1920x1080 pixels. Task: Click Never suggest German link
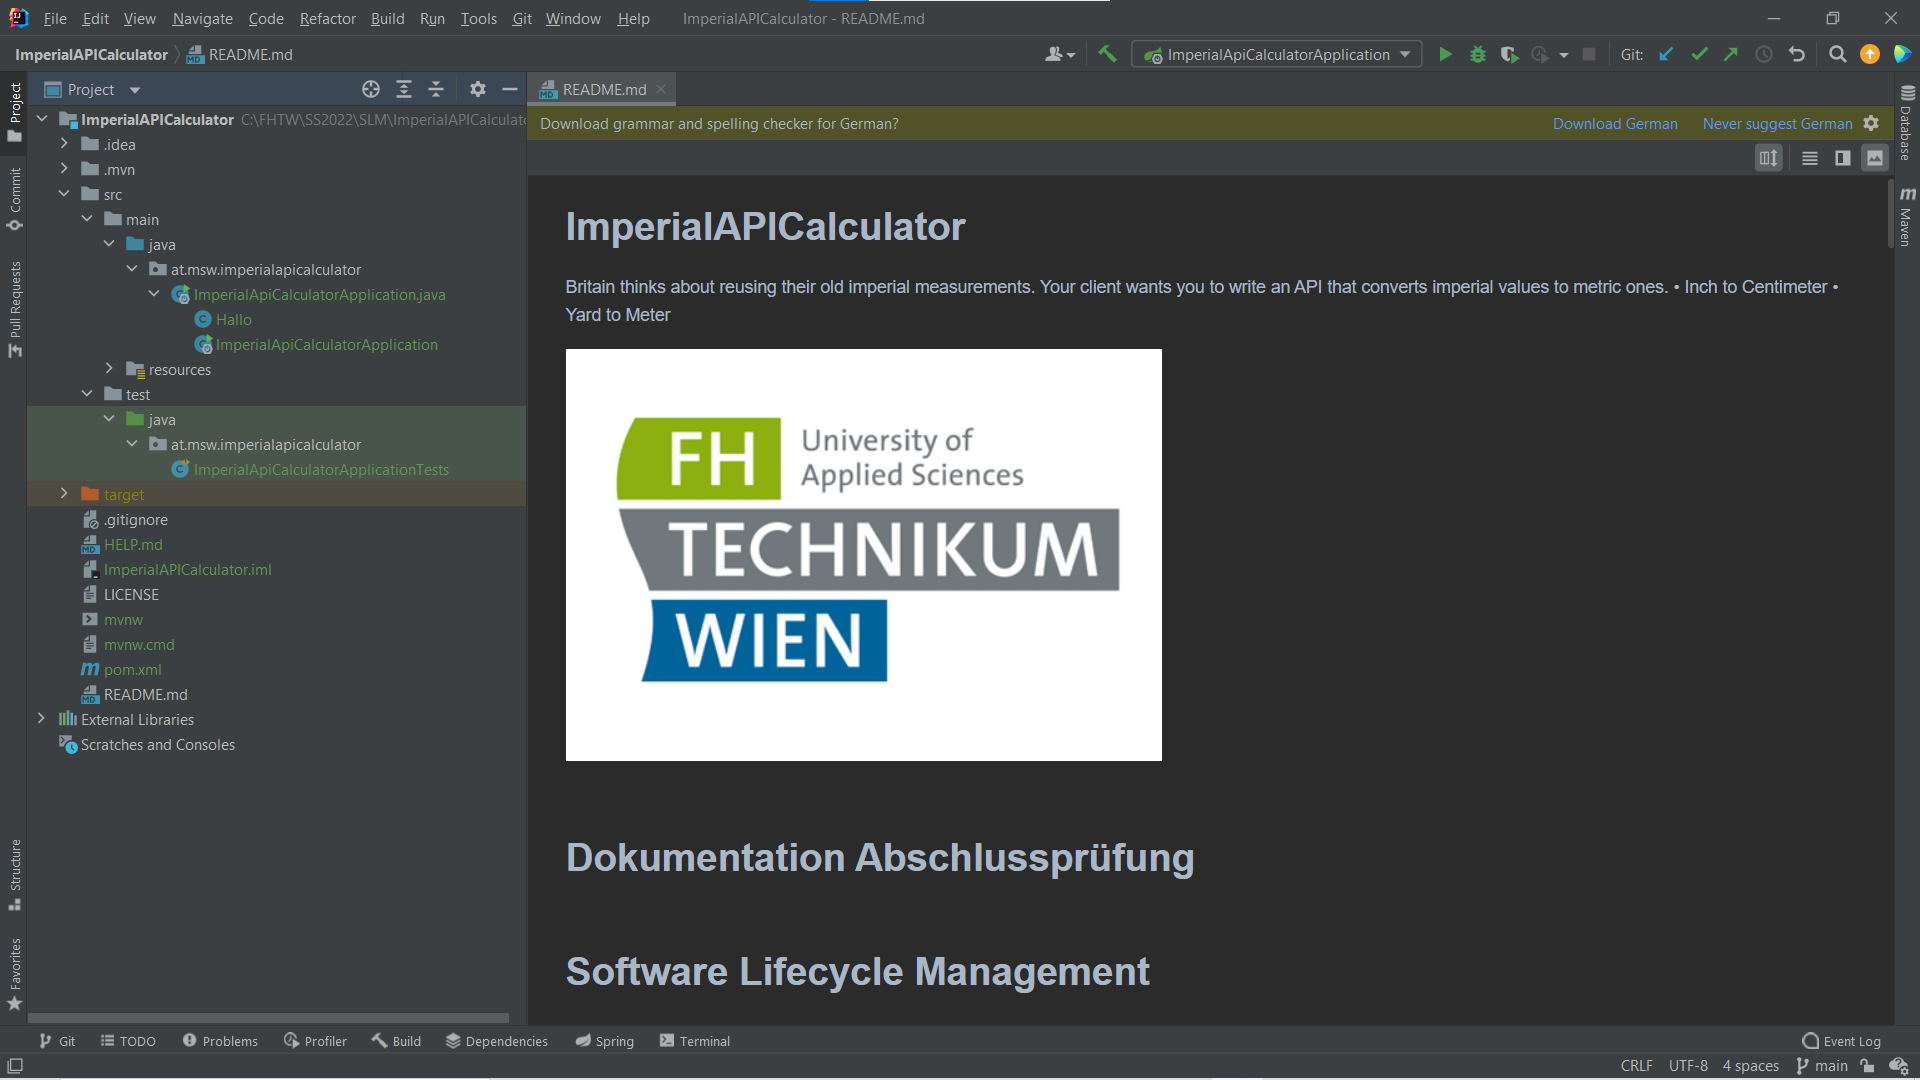[x=1777, y=124]
